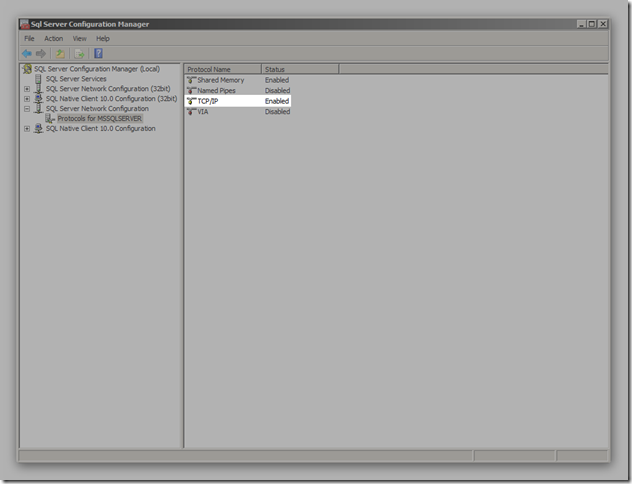This screenshot has width=632, height=484.
Task: Expand SQL Server Network Configuration (32bit) node
Action: tap(27, 89)
